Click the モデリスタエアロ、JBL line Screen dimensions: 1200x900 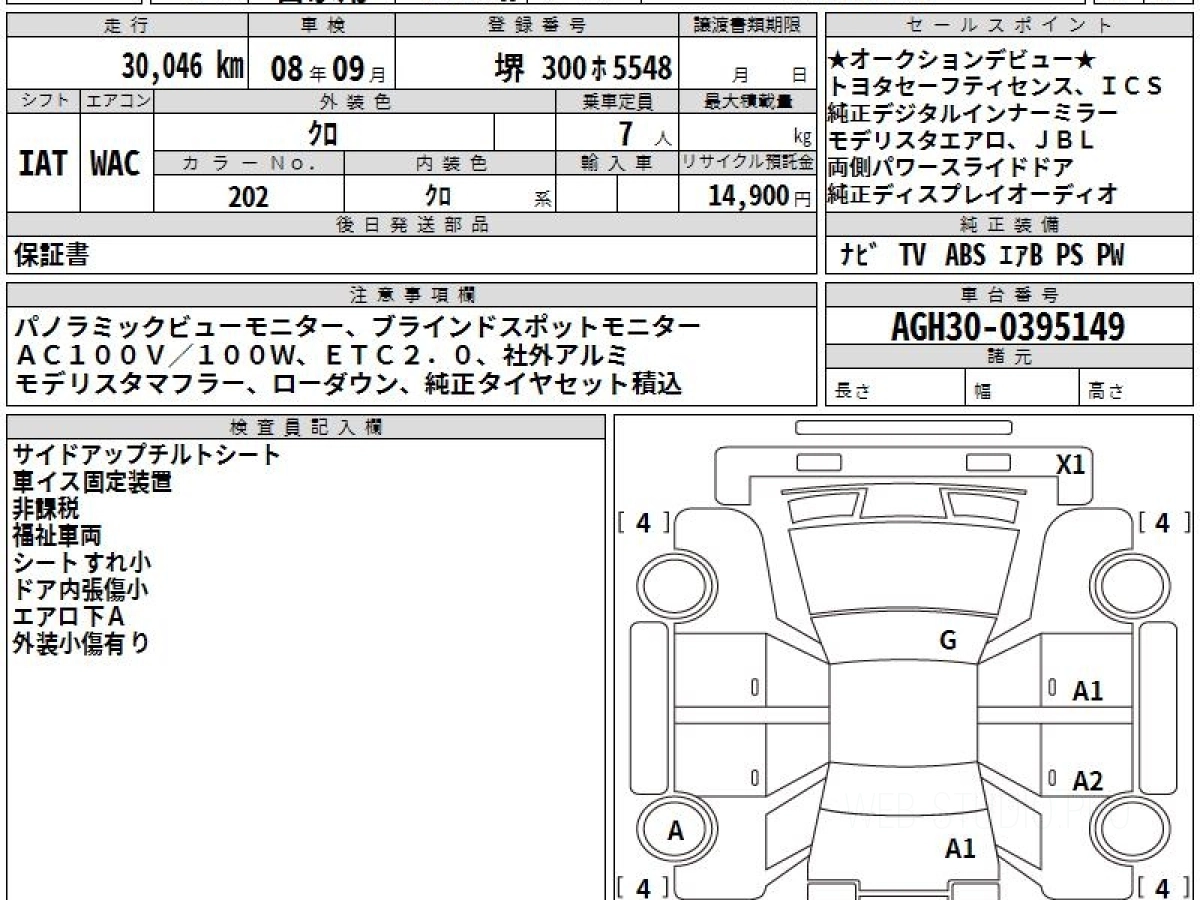pyautogui.click(x=961, y=140)
